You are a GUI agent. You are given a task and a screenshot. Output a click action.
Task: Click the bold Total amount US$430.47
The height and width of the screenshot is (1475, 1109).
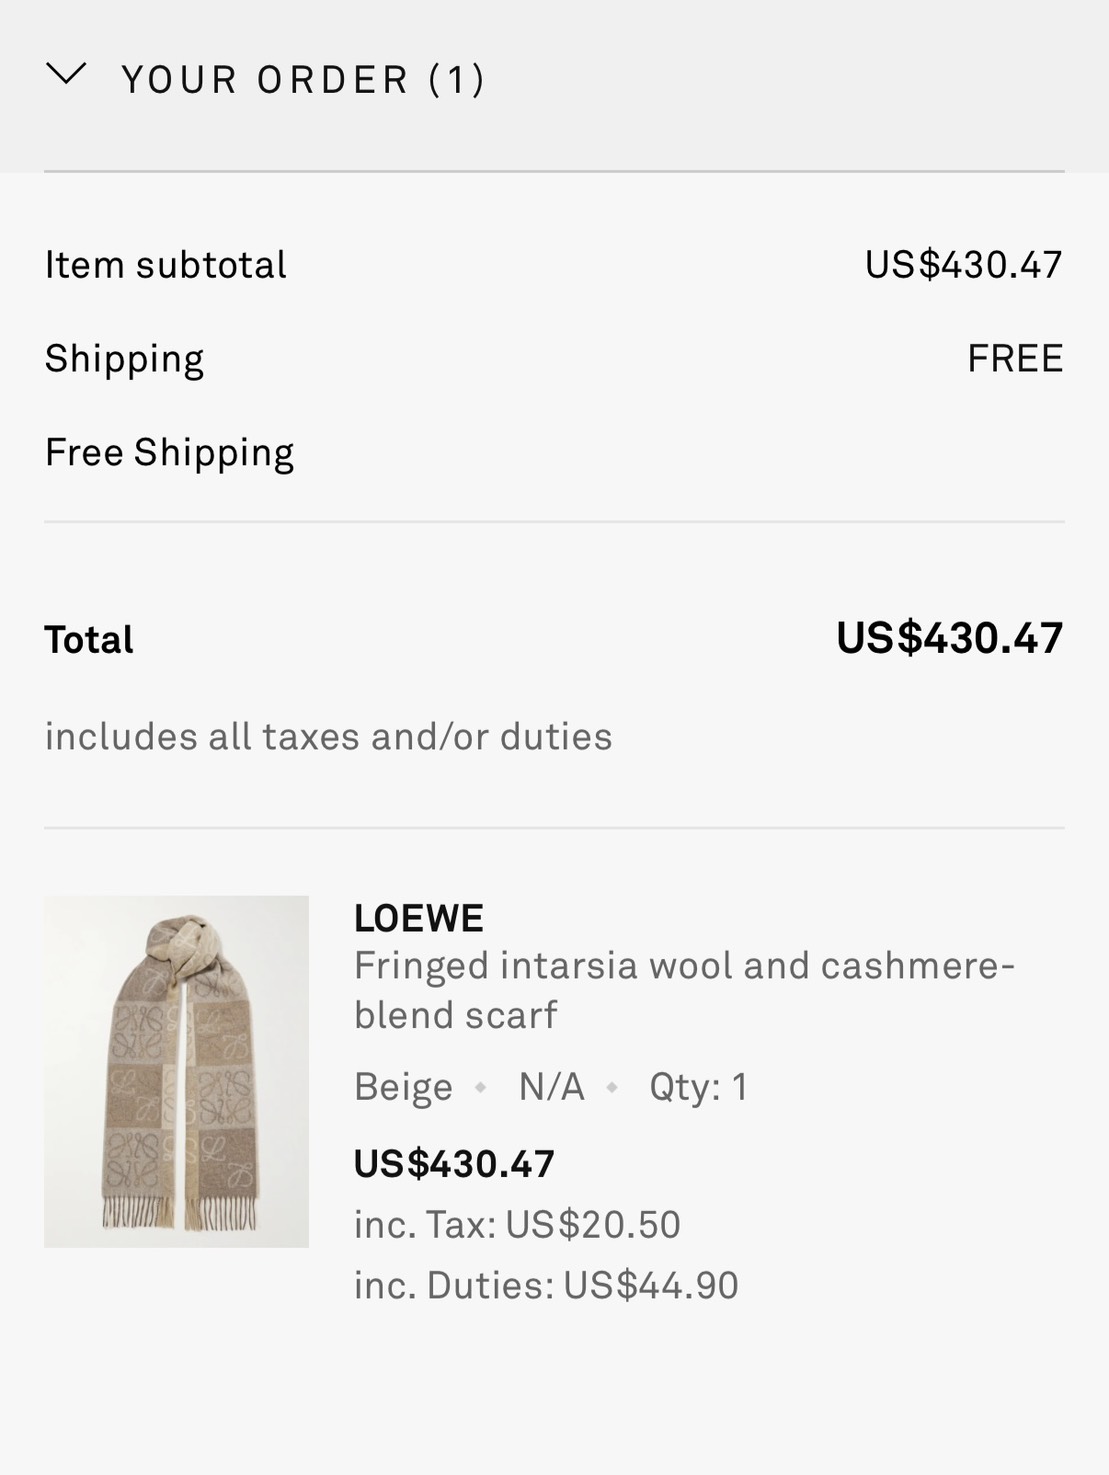click(x=949, y=638)
